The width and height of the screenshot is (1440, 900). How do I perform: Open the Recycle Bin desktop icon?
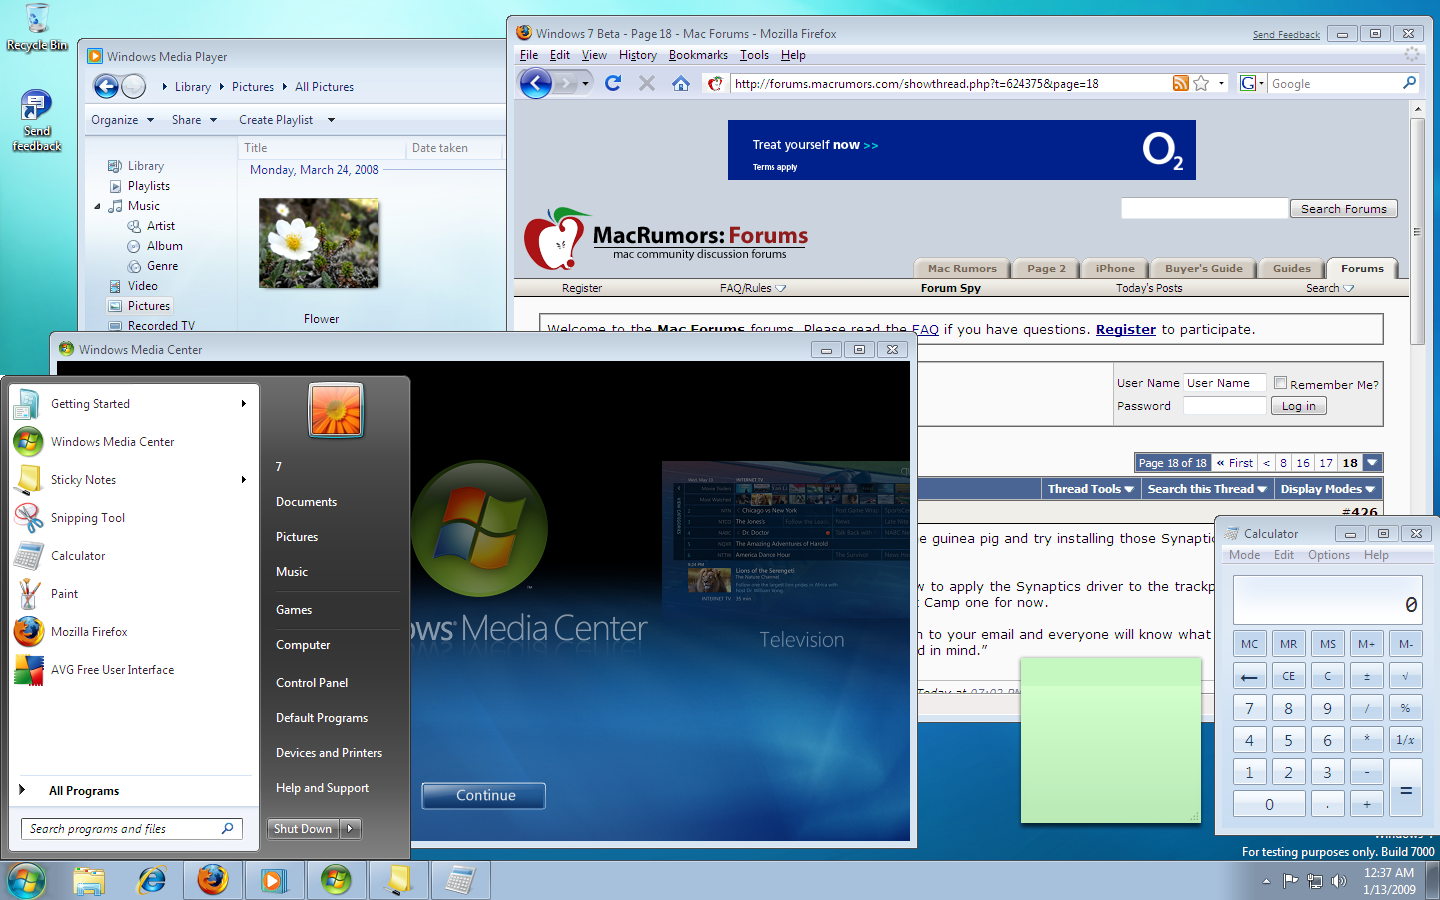coord(37,28)
